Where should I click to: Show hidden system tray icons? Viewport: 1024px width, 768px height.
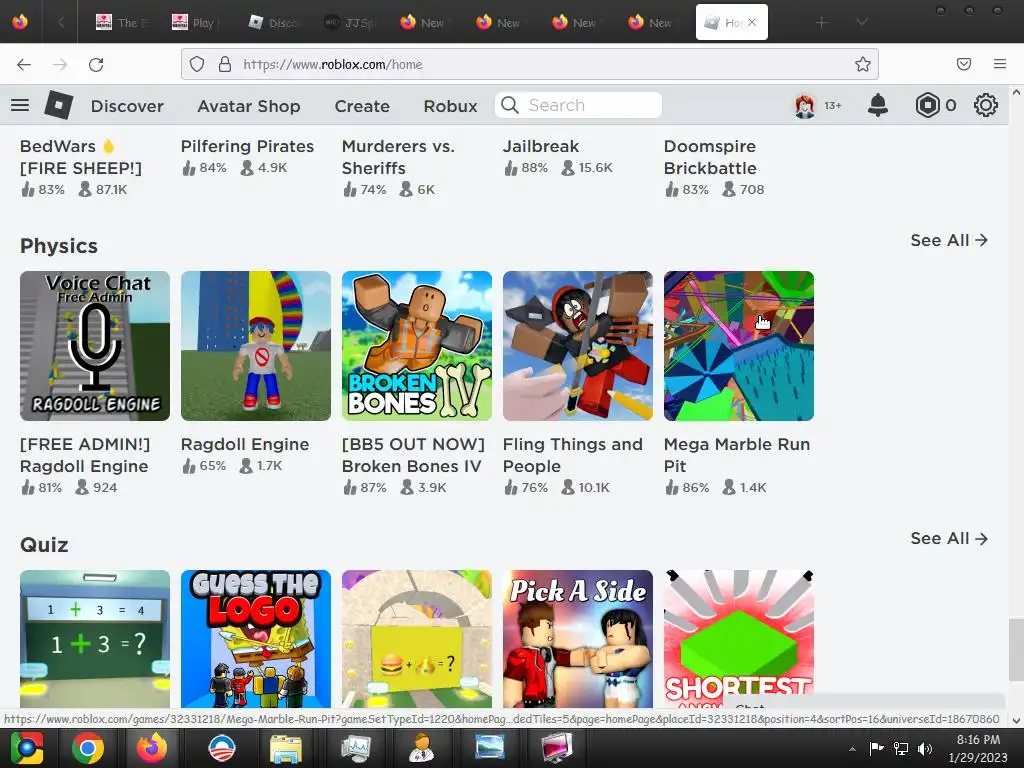coord(852,749)
